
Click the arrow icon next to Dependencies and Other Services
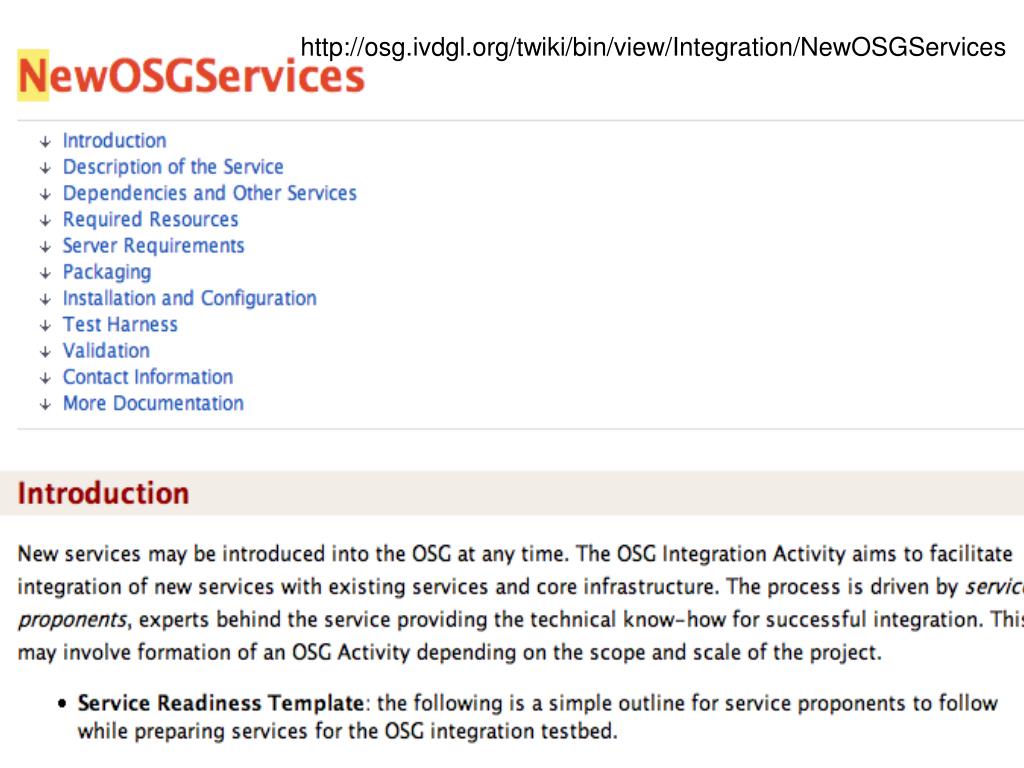coord(45,194)
